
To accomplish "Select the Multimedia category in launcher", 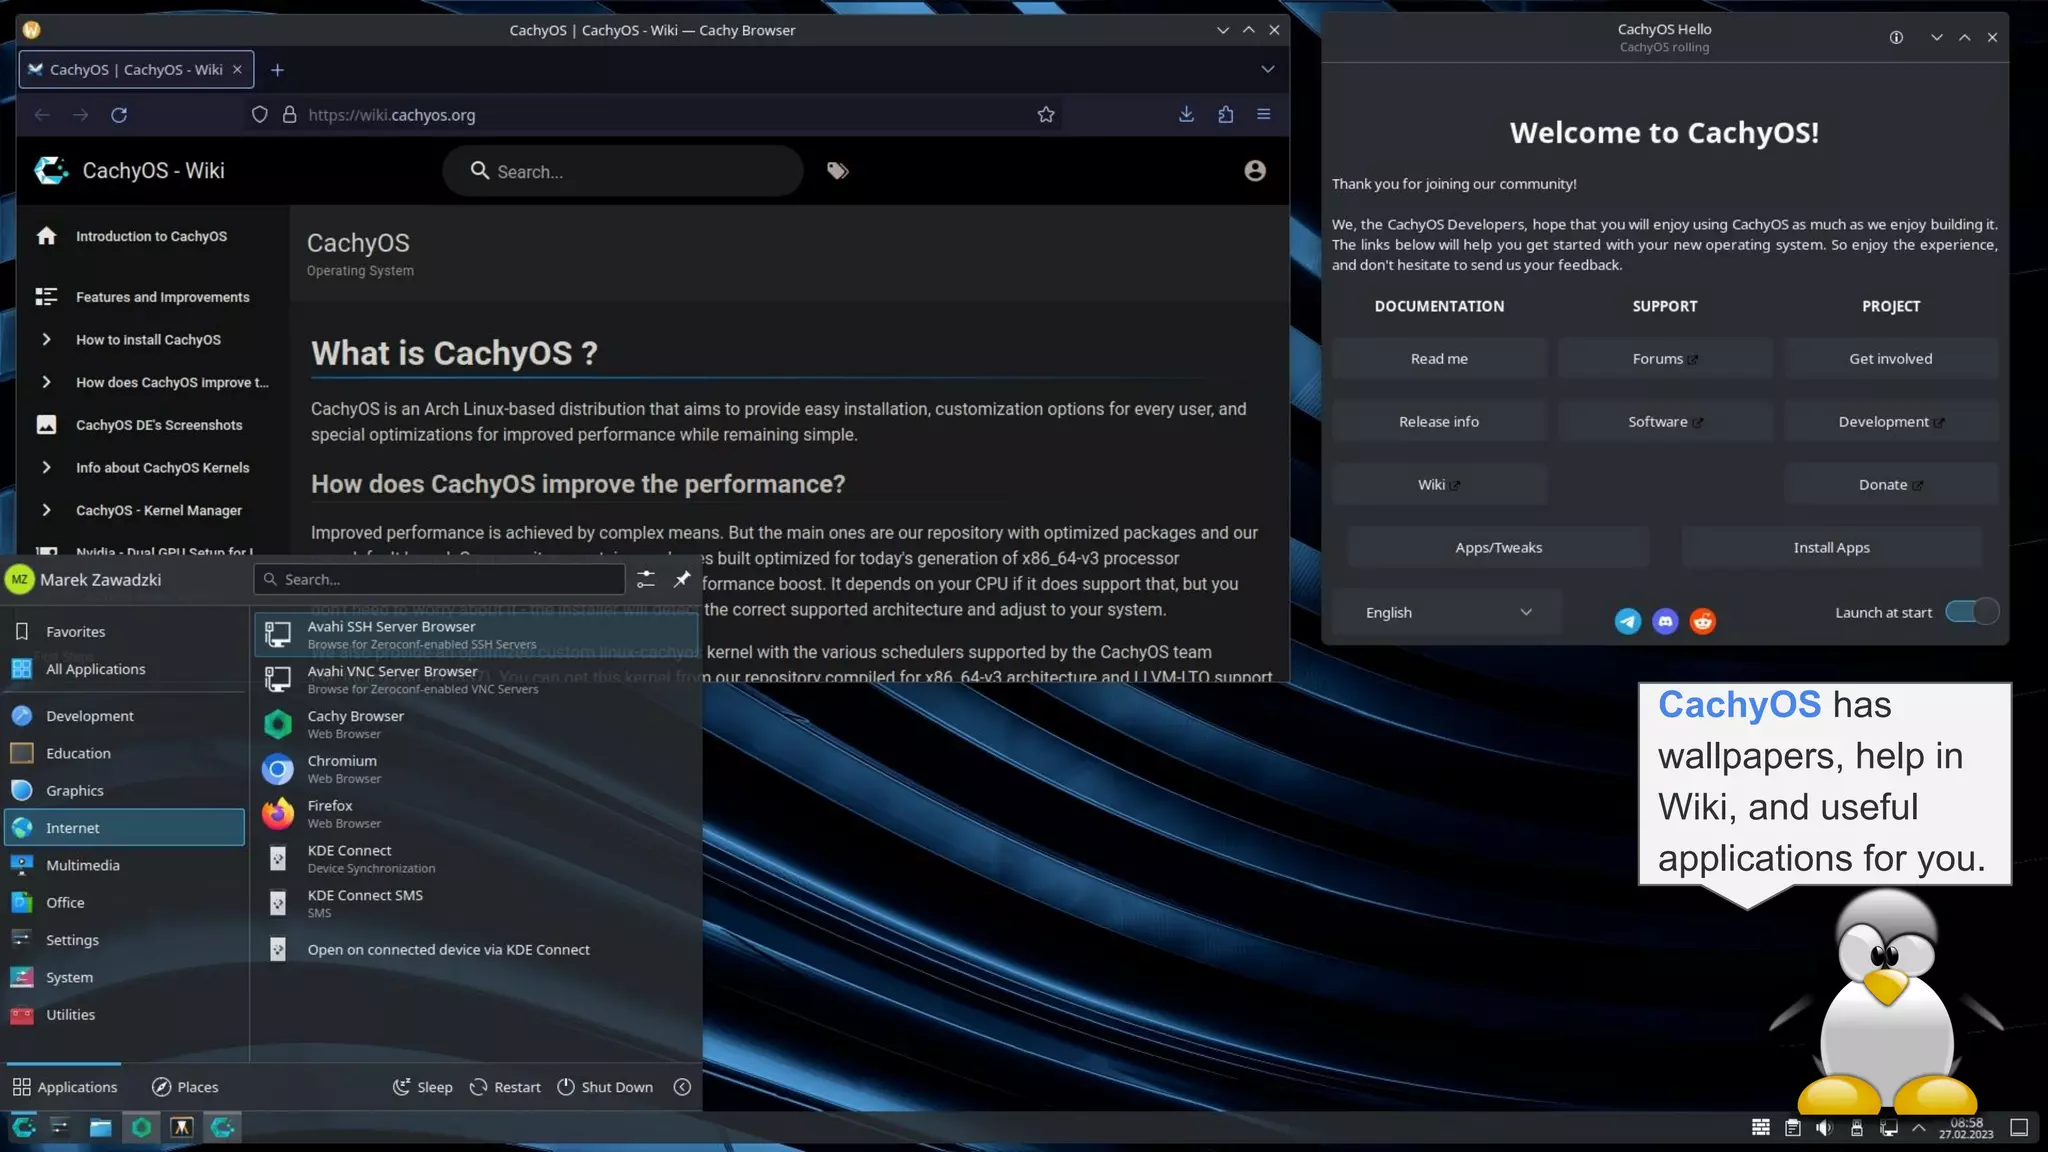I will 125,865.
